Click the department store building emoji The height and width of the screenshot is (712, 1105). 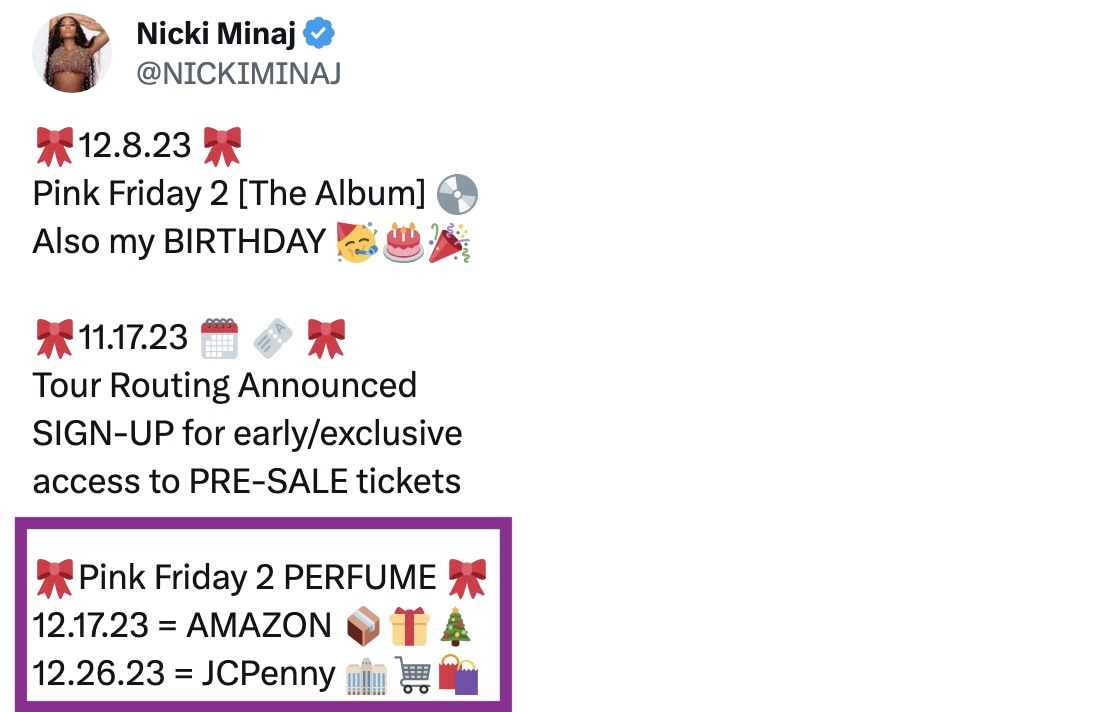365,675
